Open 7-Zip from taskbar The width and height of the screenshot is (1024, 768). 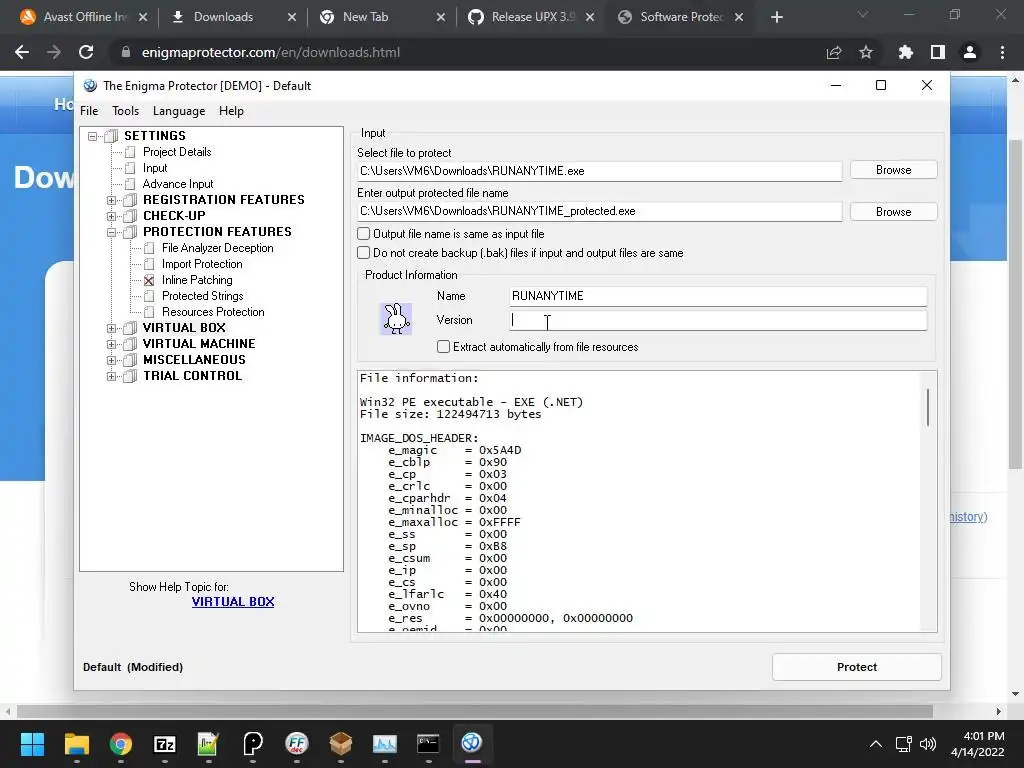(x=165, y=743)
